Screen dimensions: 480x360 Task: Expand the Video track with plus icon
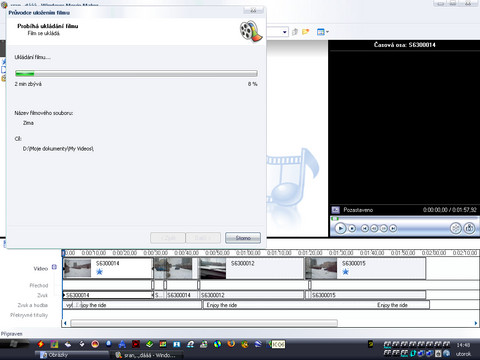54,267
